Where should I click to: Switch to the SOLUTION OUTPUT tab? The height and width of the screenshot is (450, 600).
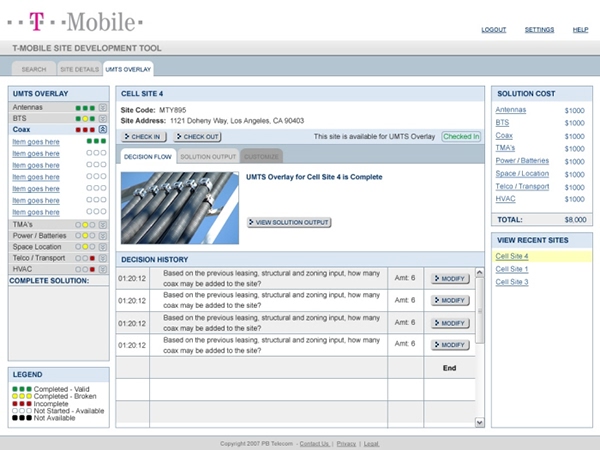(208, 157)
